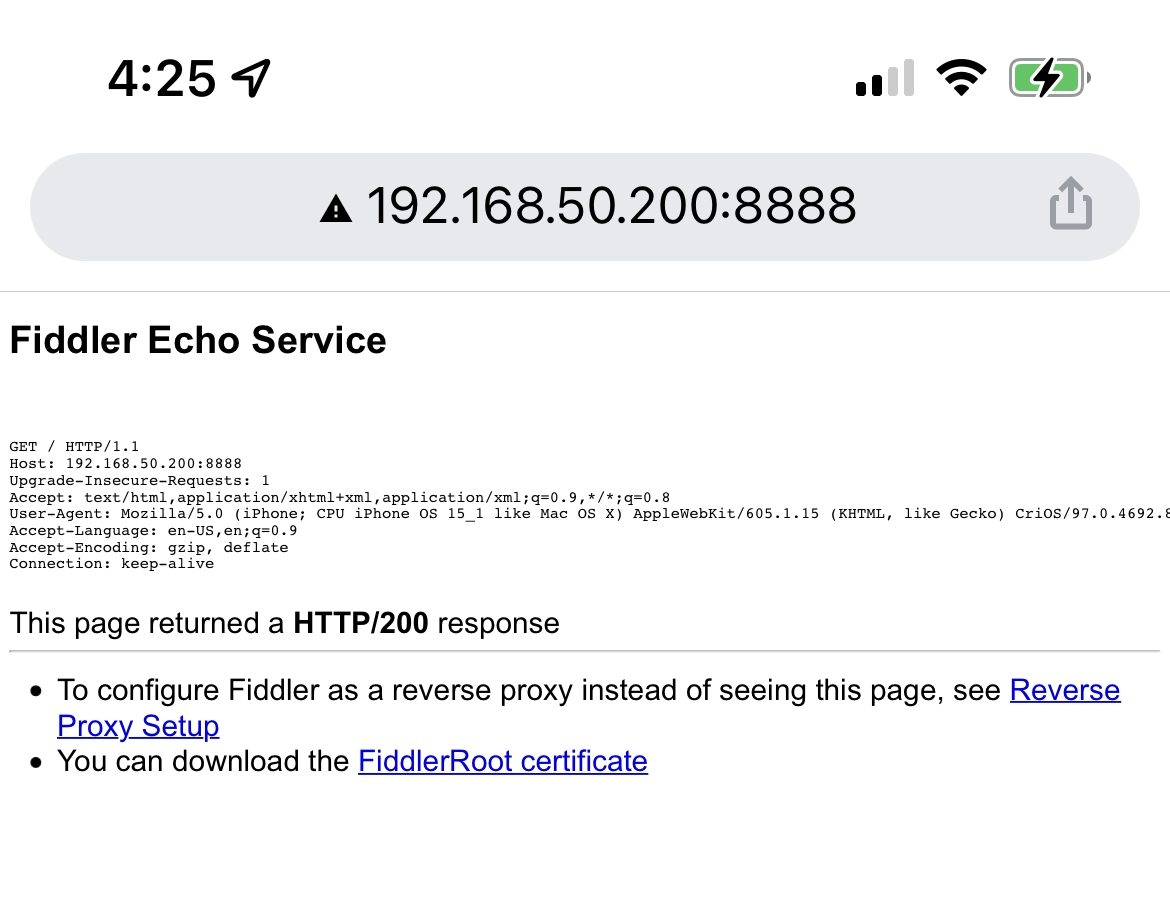Click the Connection: keep-alive line
Image resolution: width=1170 pixels, height=919 pixels.
tap(111, 564)
